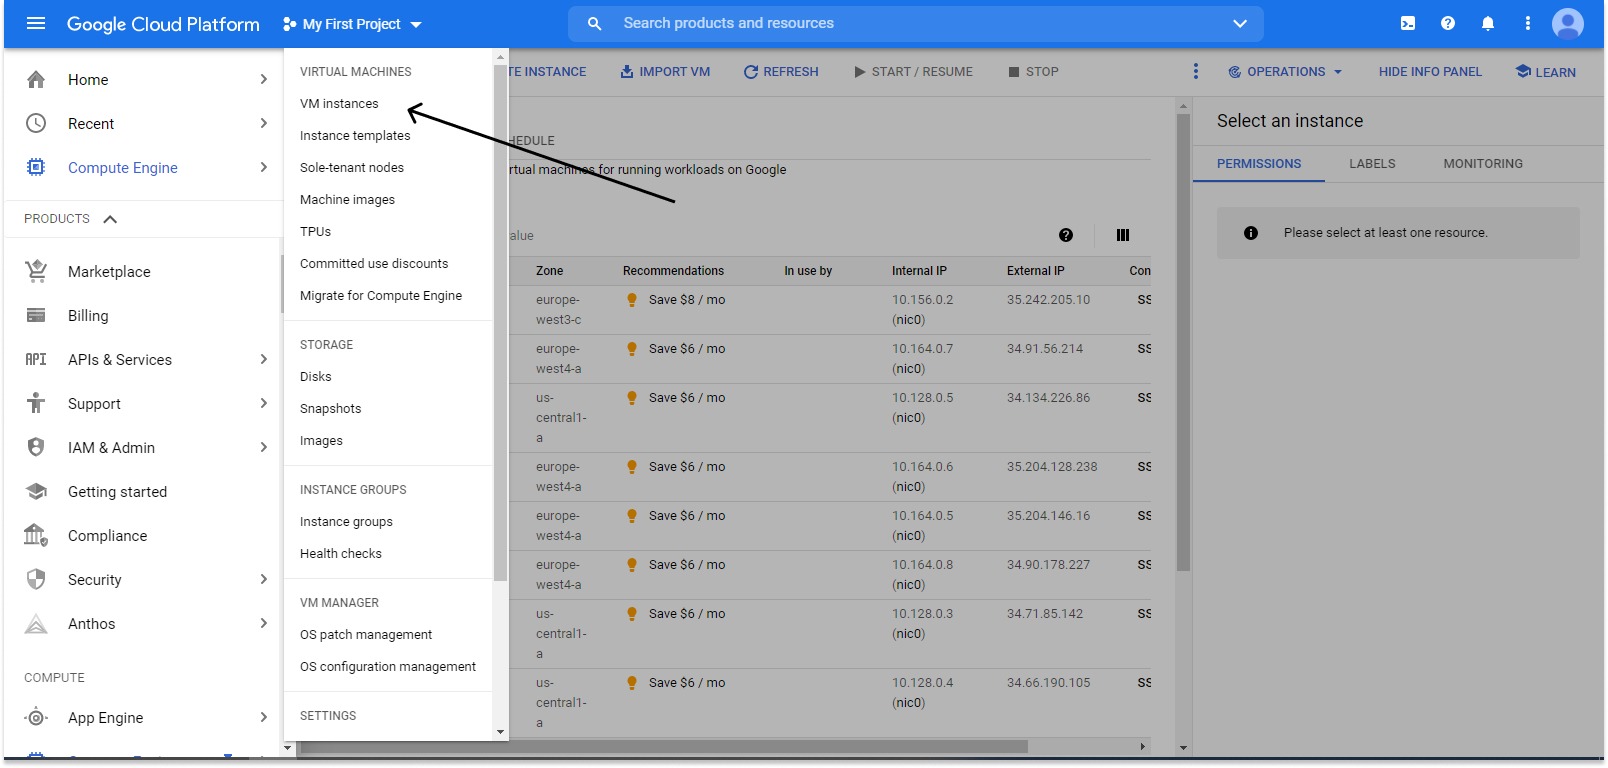This screenshot has height=768, width=1608.
Task: Expand the APIs & Services chevron
Action: (263, 359)
